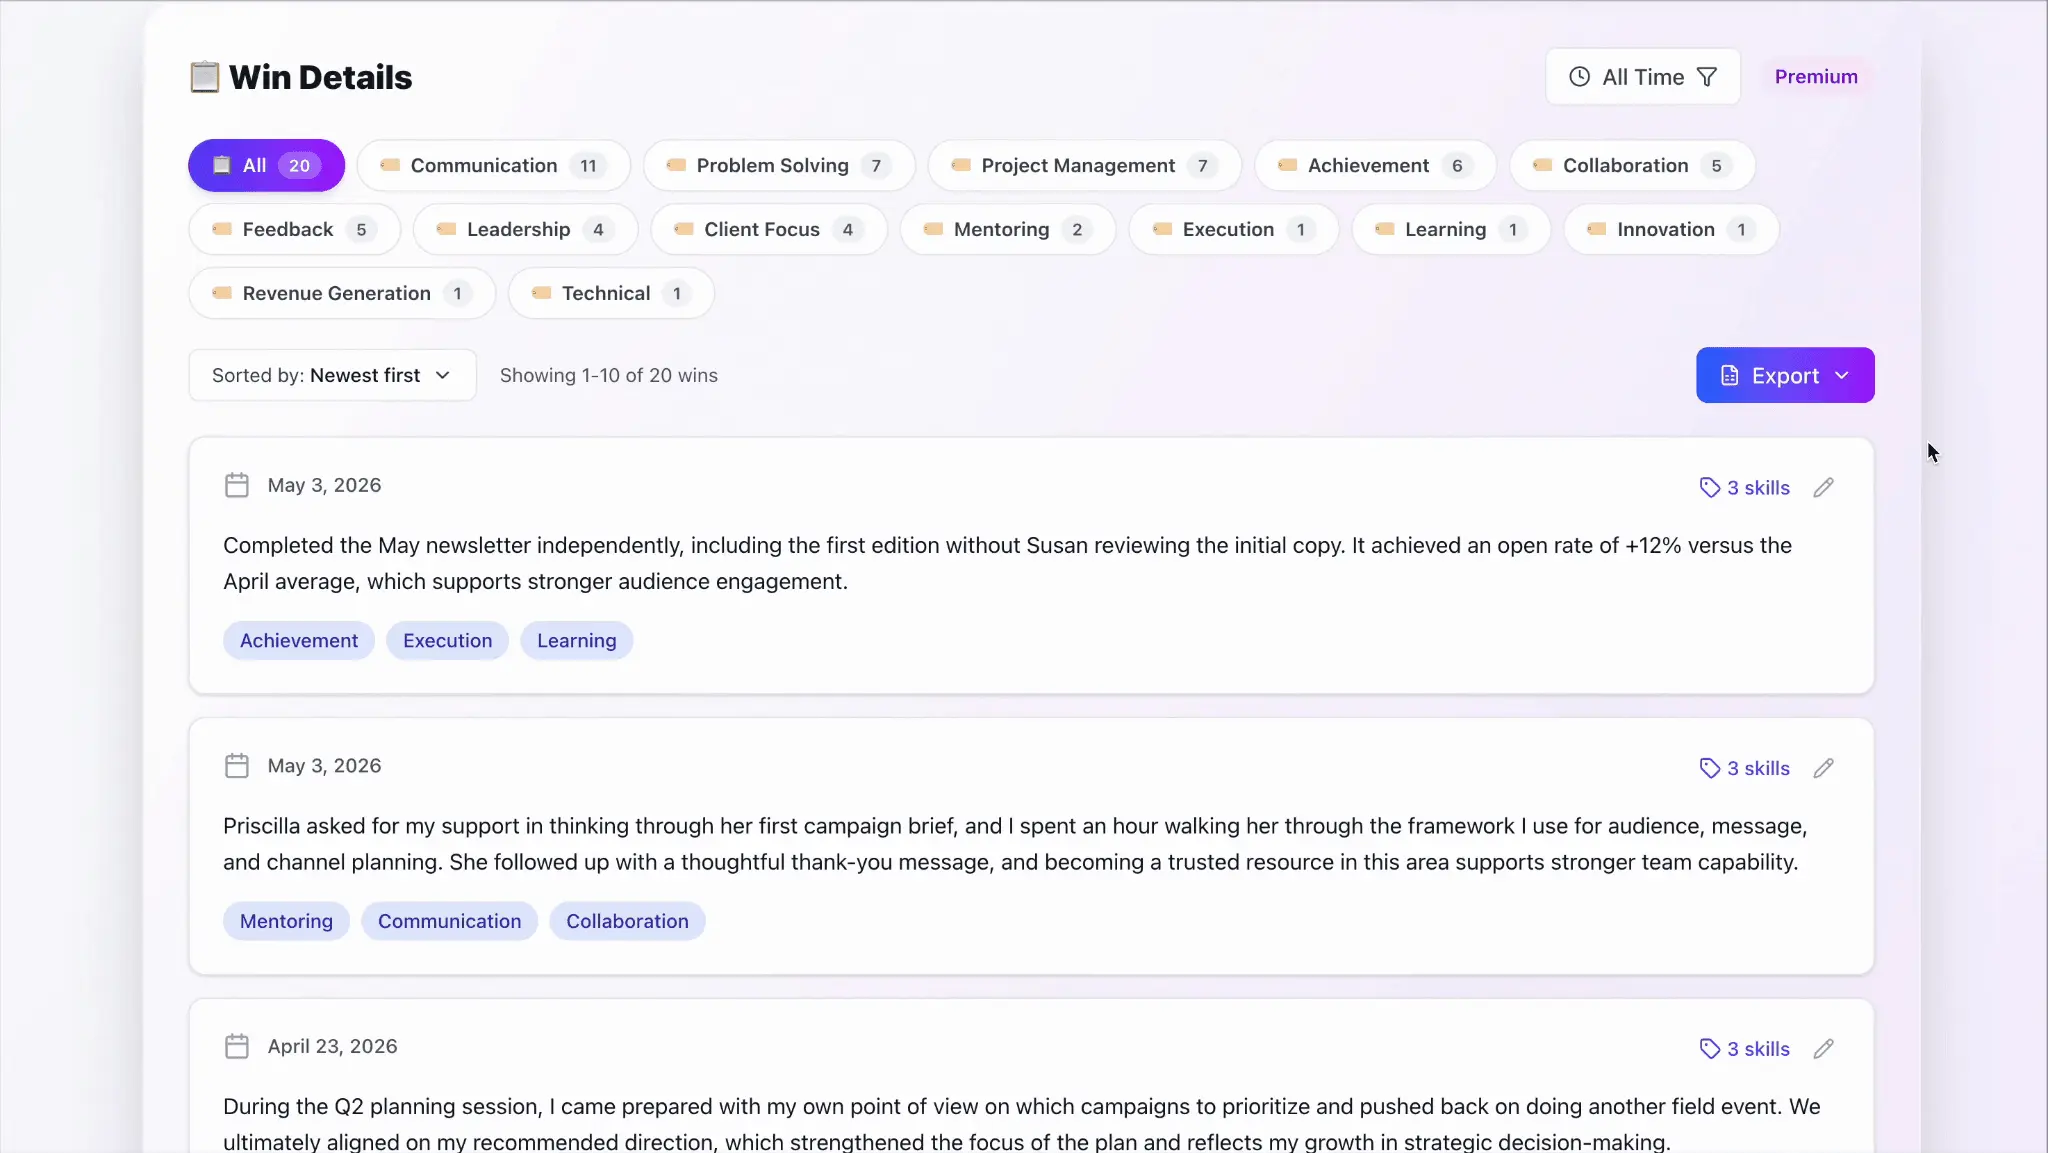Click the Achievement tag on the newsletter win
The image size is (2048, 1153).
(x=299, y=640)
